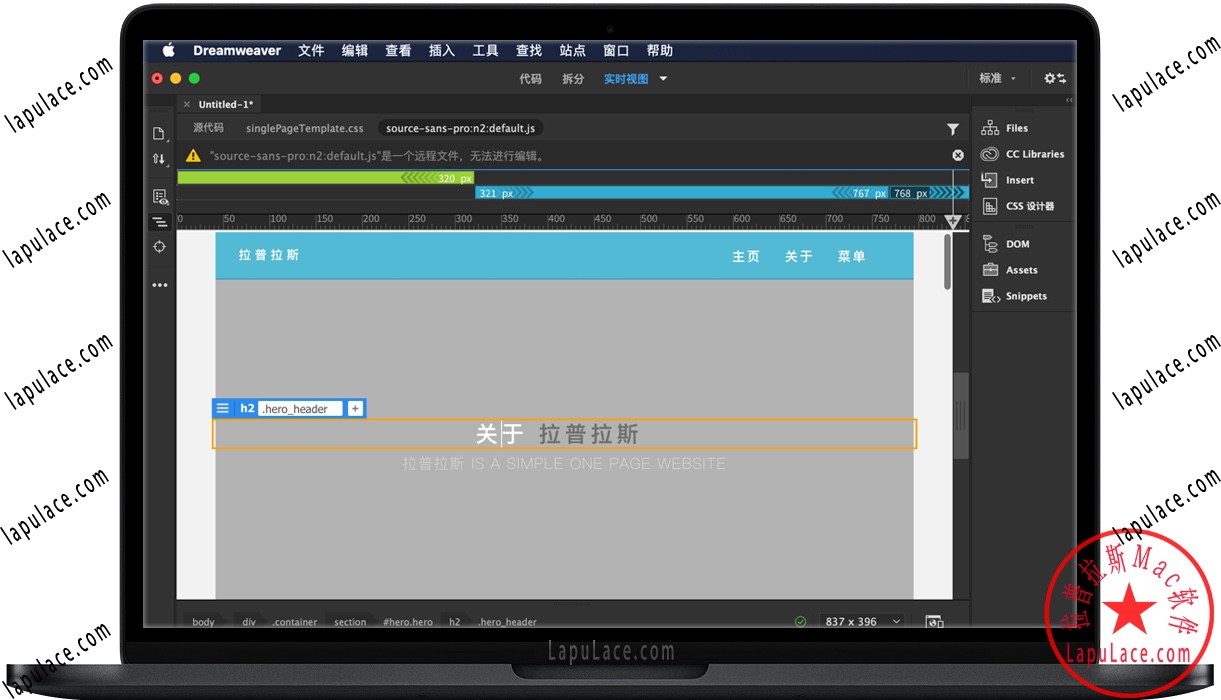Select the singlePageTemplate.css related file tab

coord(304,128)
